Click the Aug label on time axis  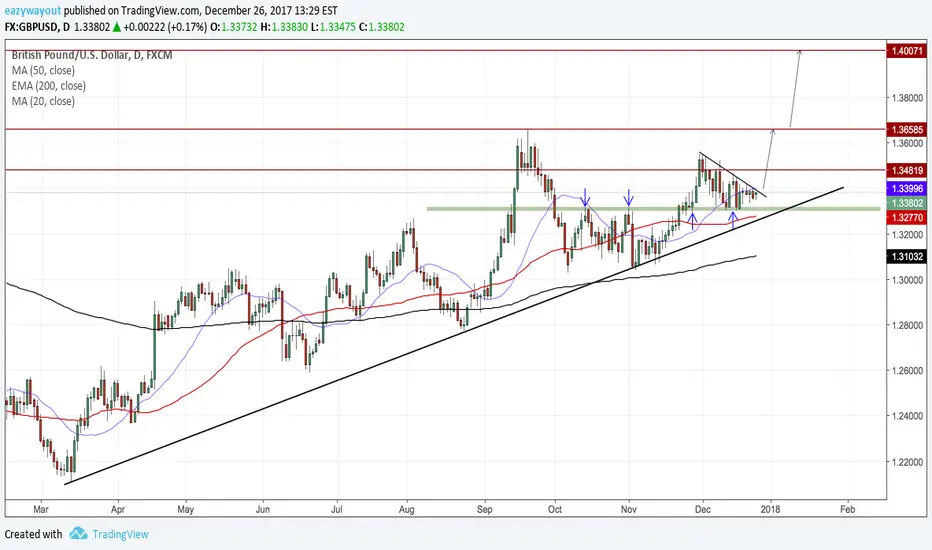(407, 510)
